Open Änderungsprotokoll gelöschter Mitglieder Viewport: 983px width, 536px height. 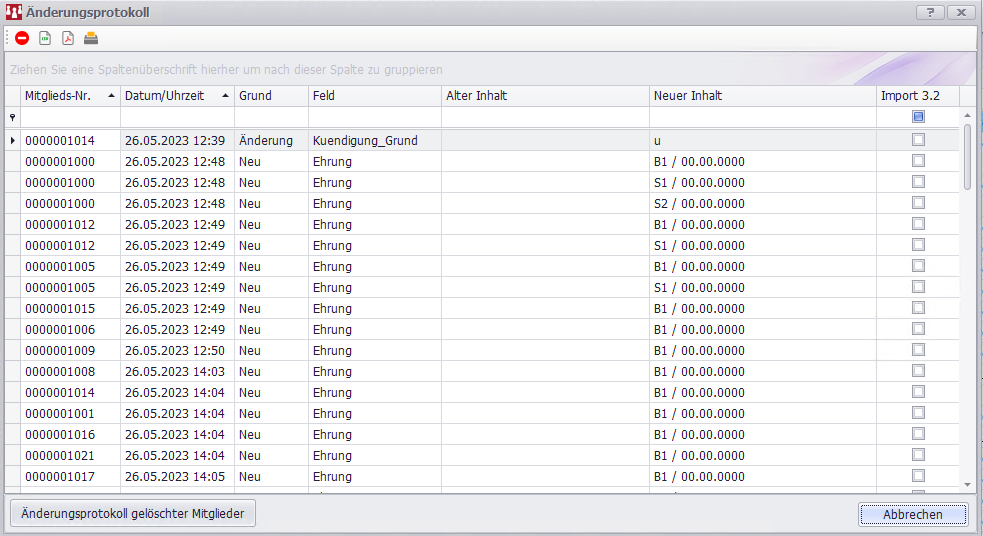tap(133, 514)
